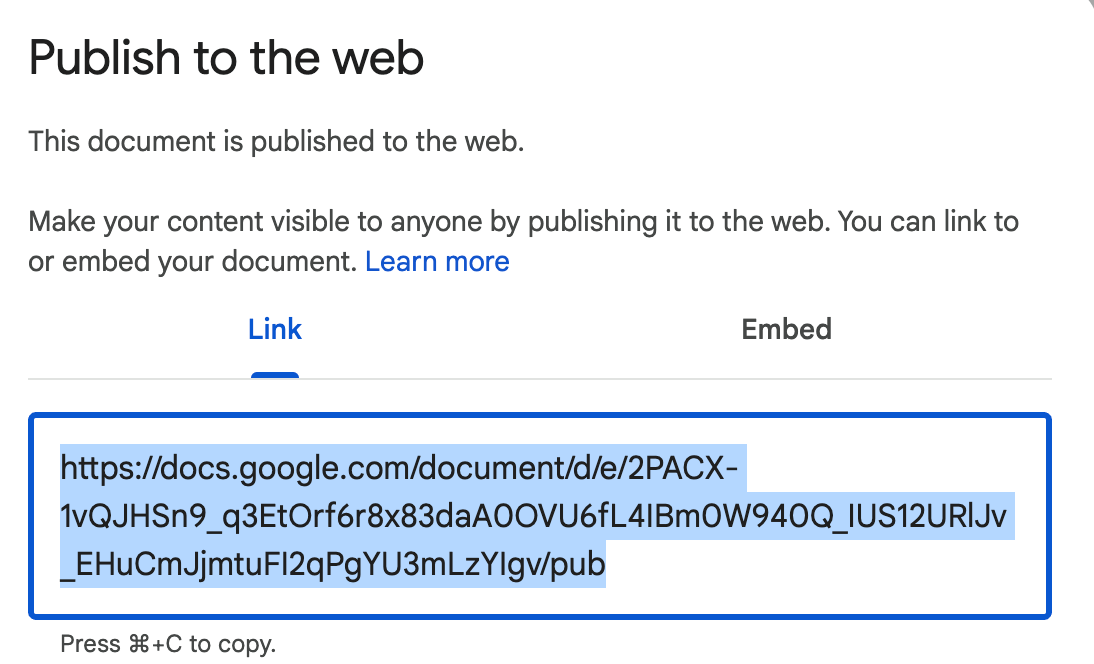Open the Learn more link

[x=437, y=262]
